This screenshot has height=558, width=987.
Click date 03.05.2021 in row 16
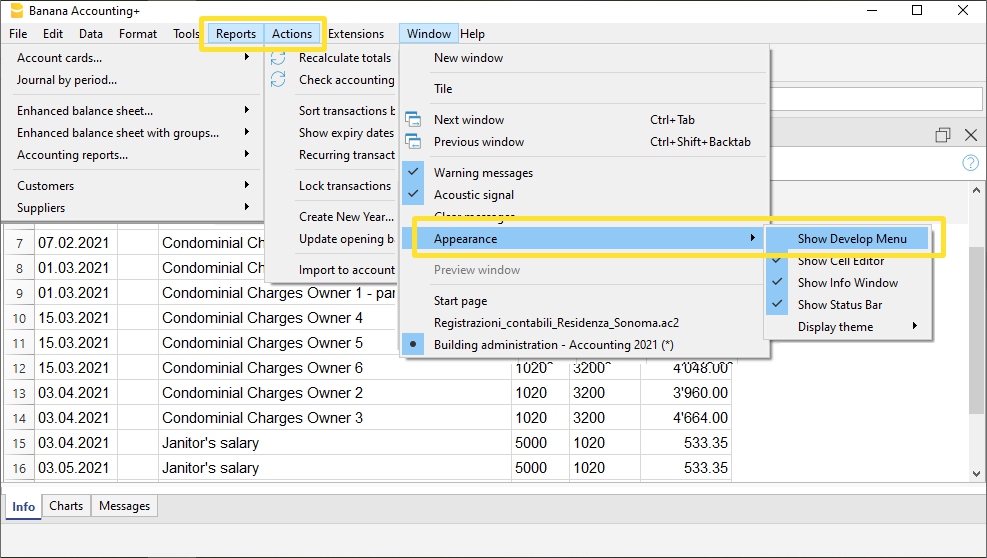point(74,468)
